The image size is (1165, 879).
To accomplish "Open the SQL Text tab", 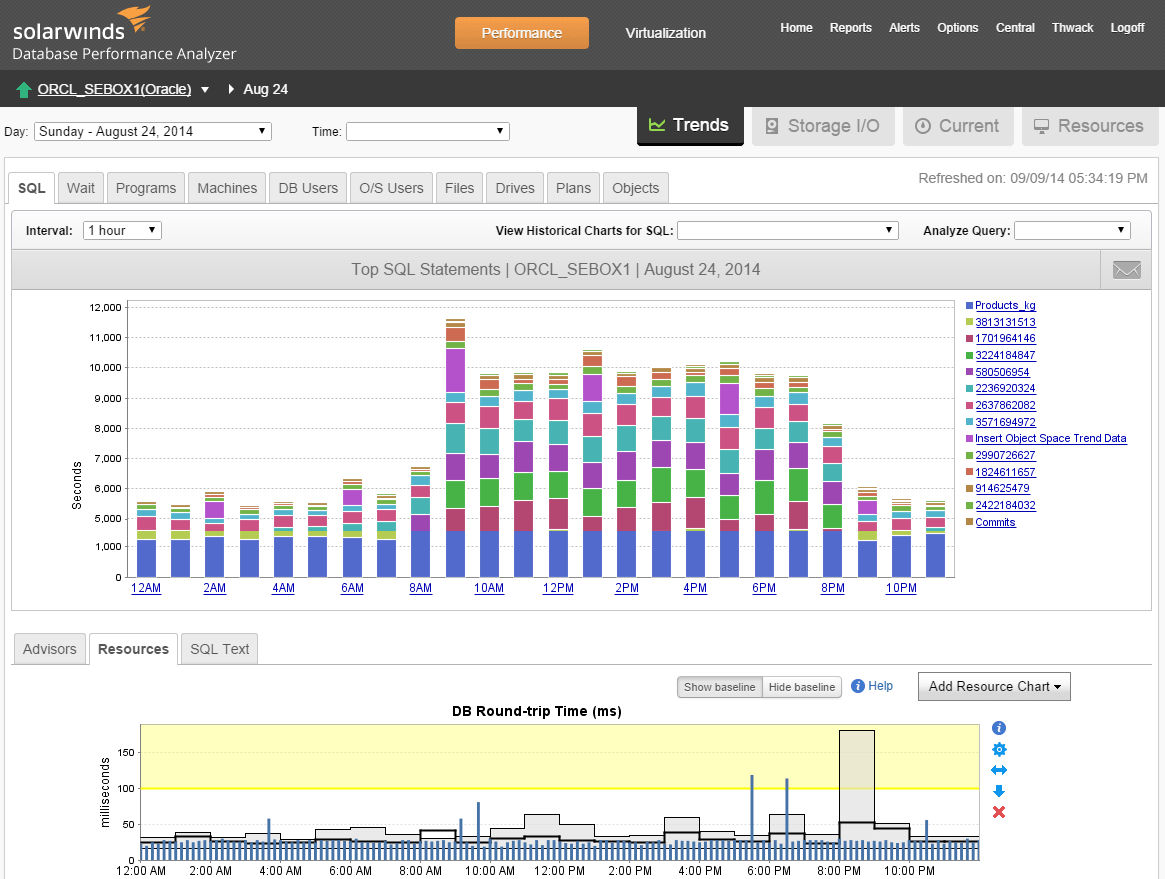I will pyautogui.click(x=219, y=648).
